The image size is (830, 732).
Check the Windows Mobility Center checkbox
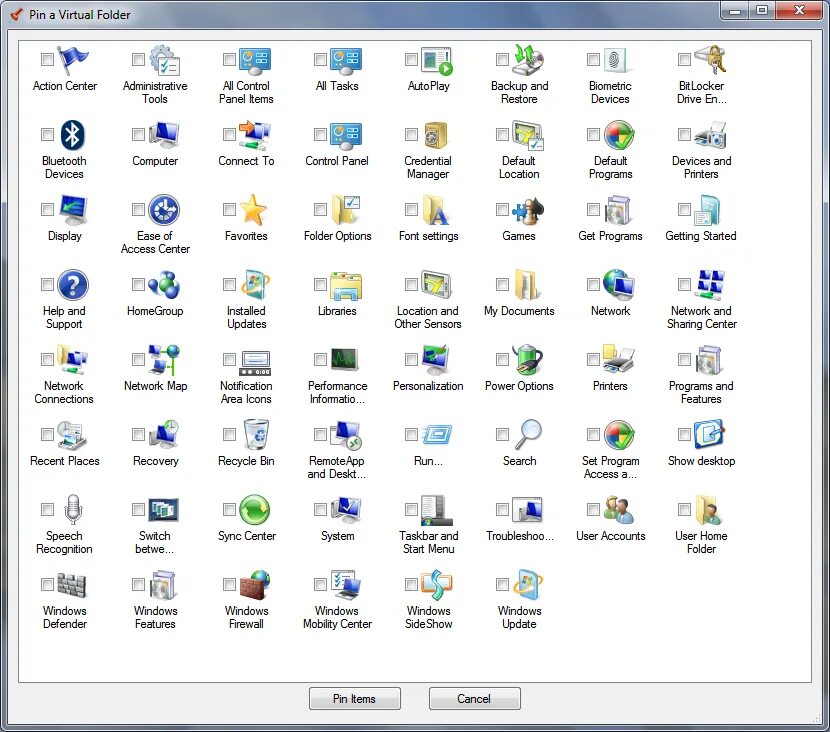click(320, 585)
